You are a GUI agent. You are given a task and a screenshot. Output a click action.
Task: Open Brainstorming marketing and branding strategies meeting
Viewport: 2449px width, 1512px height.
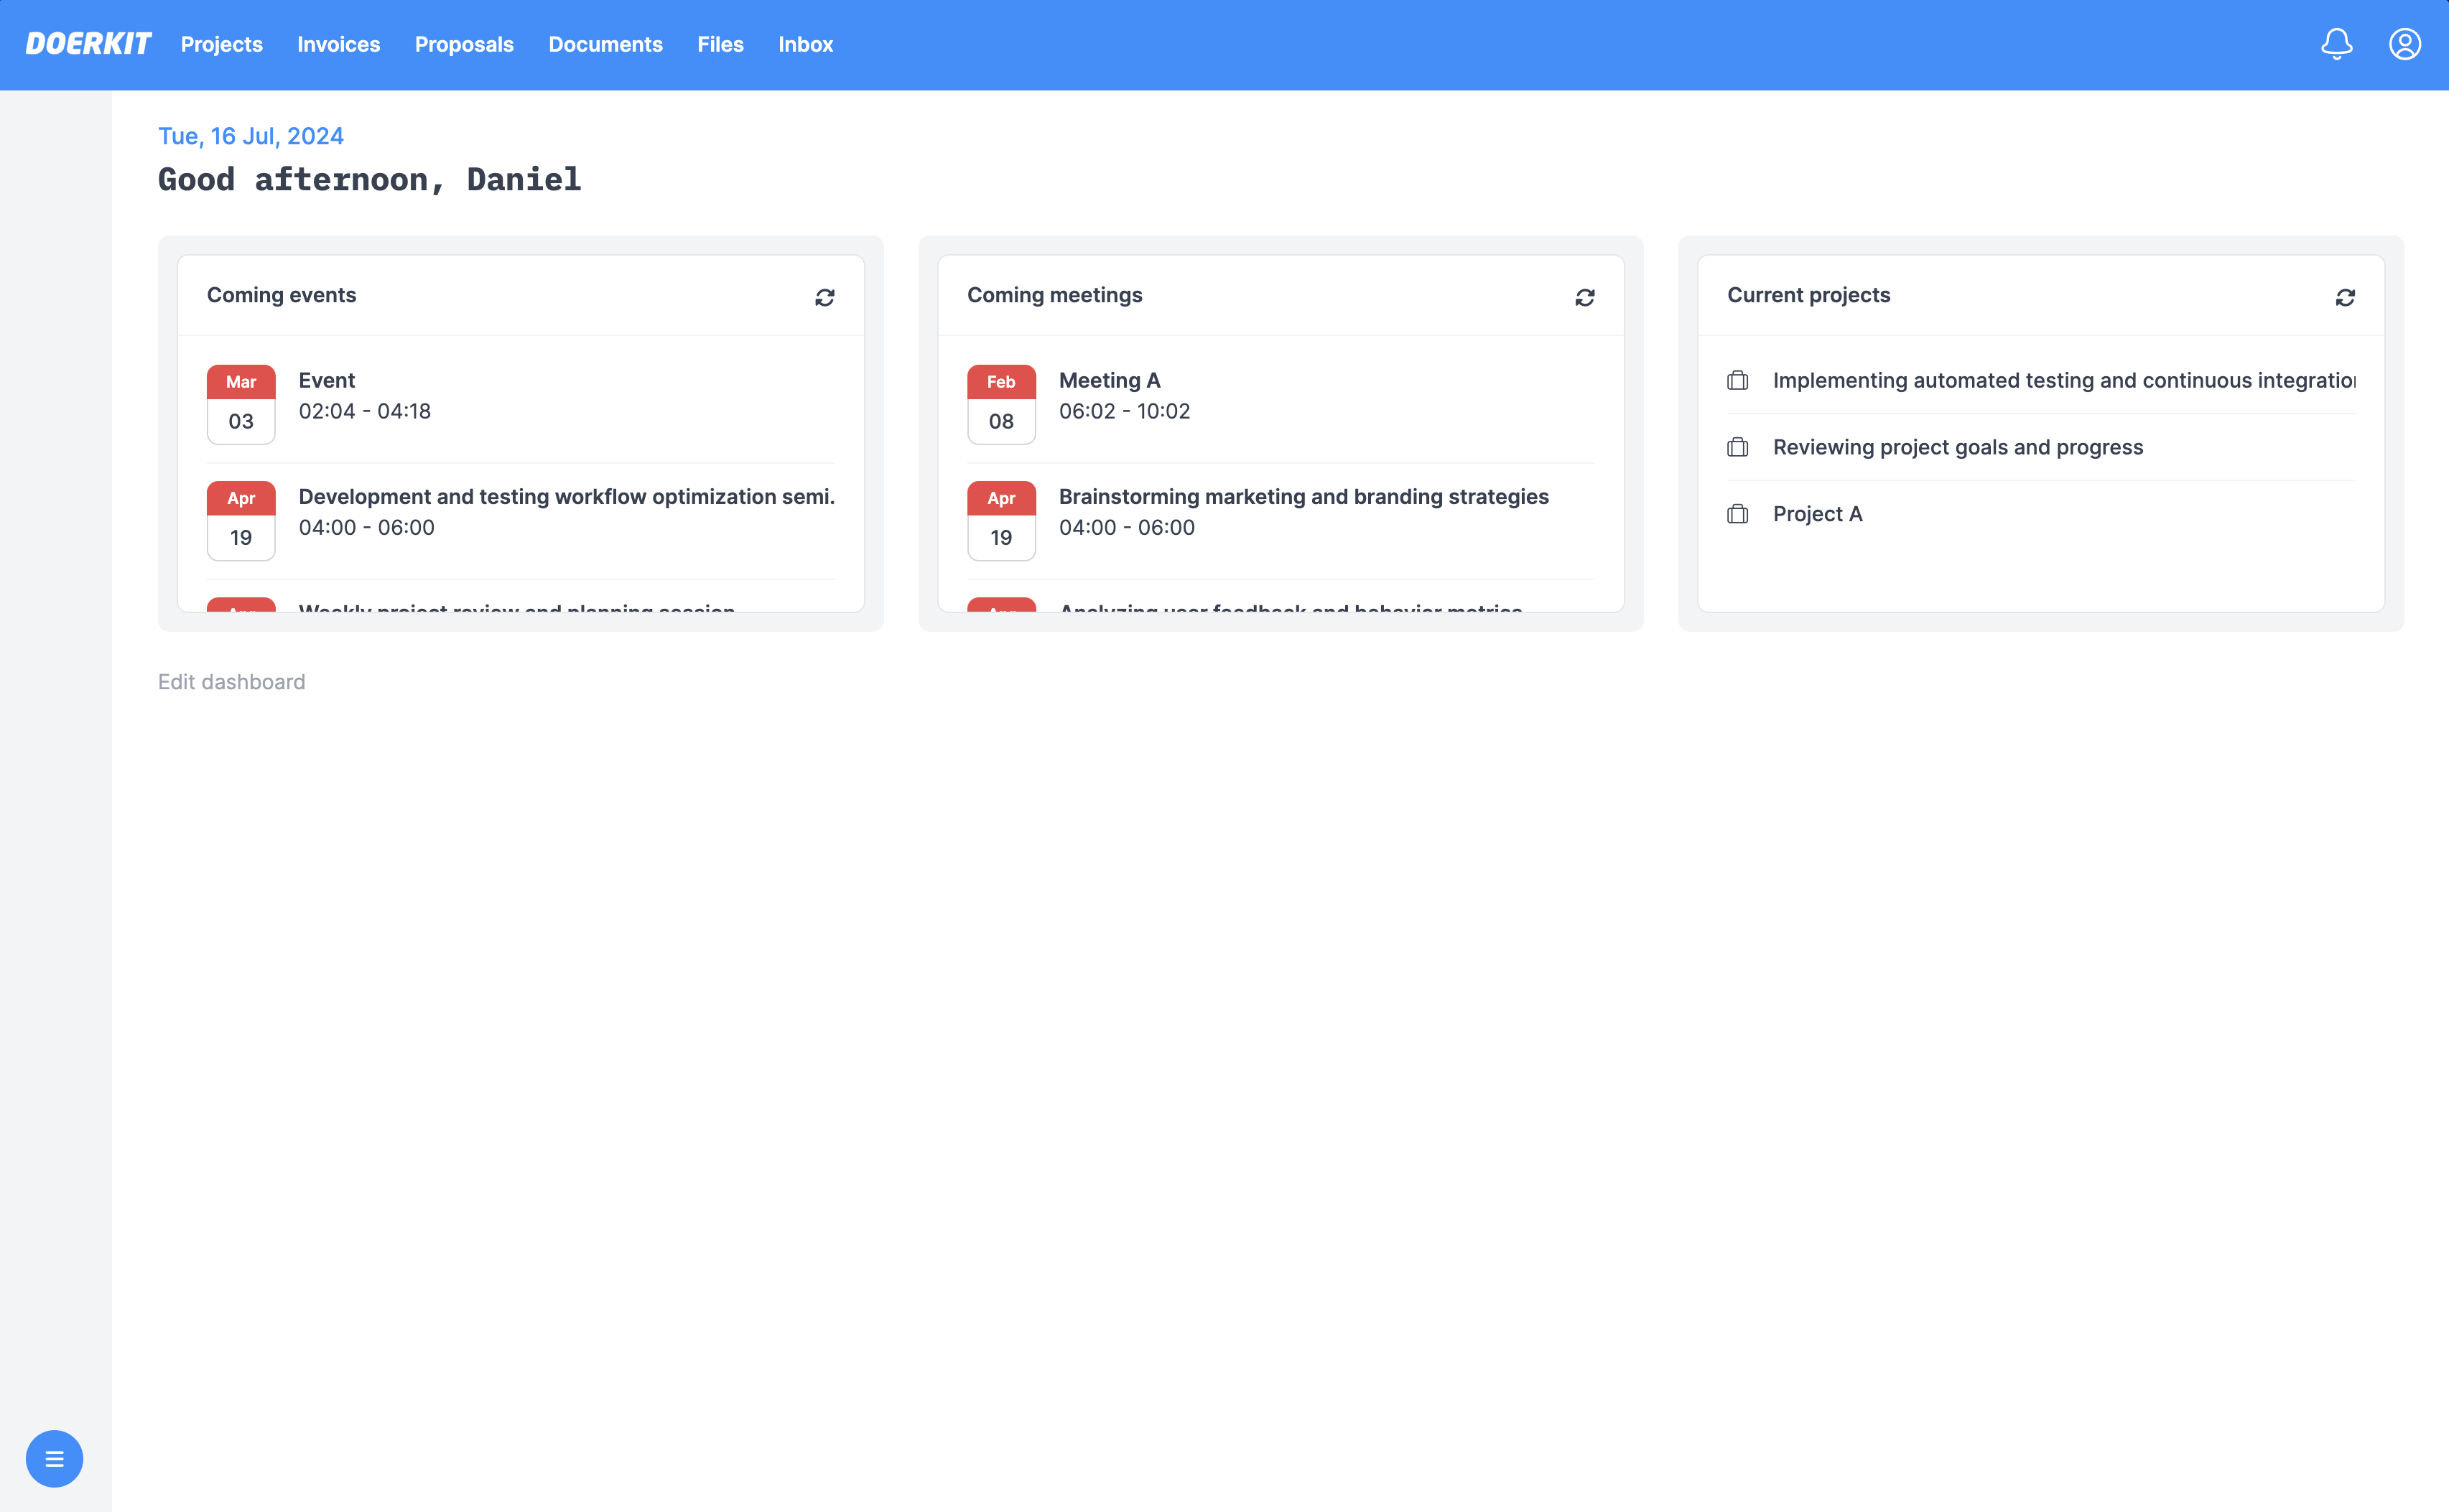point(1303,496)
